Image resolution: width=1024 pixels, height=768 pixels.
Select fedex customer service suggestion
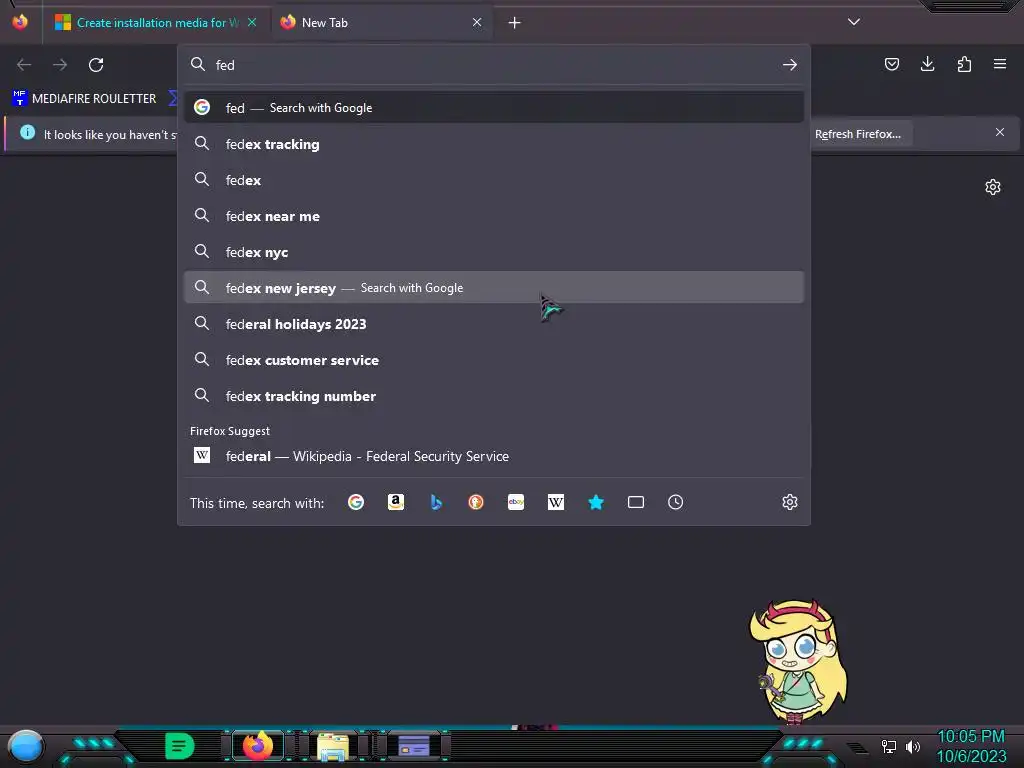point(494,360)
